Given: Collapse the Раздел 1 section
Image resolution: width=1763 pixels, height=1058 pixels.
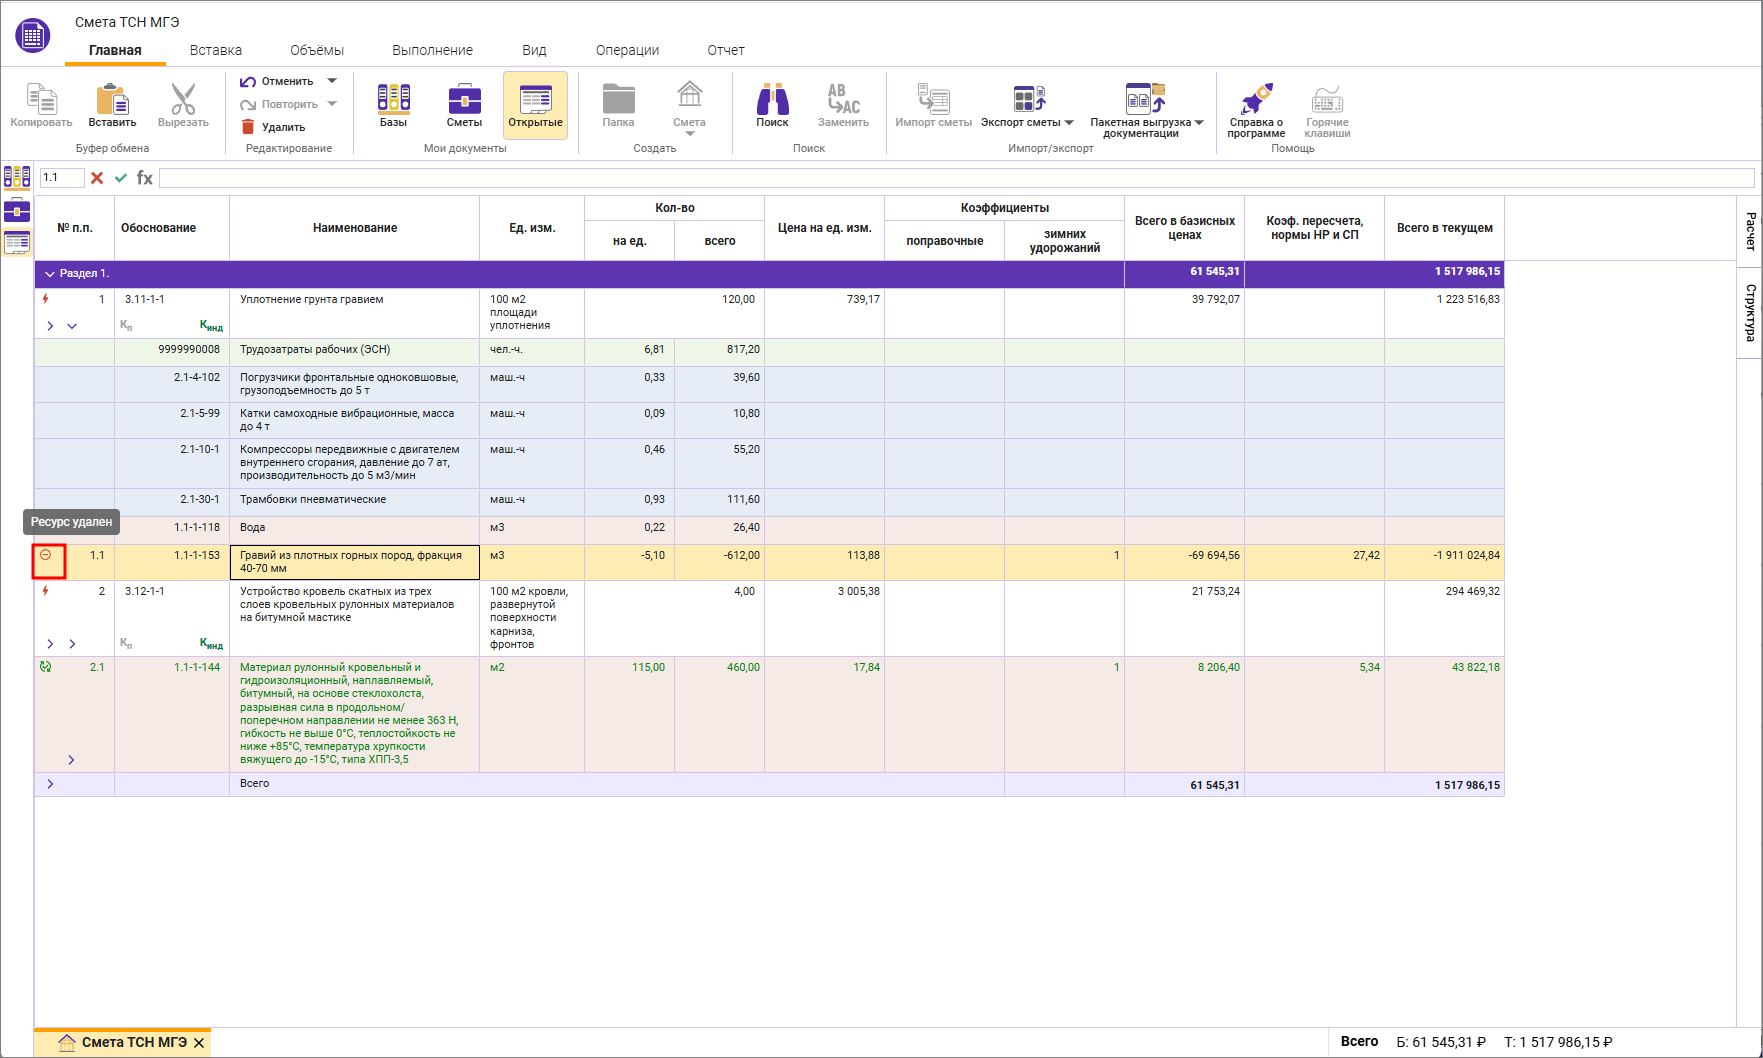Looking at the screenshot, I should coord(49,274).
